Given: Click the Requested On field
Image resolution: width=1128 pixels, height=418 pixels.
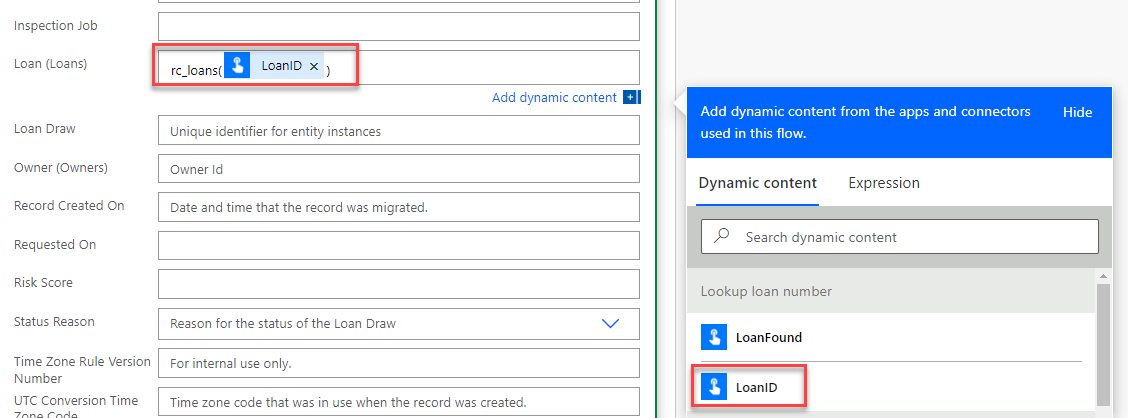Looking at the screenshot, I should click(398, 245).
